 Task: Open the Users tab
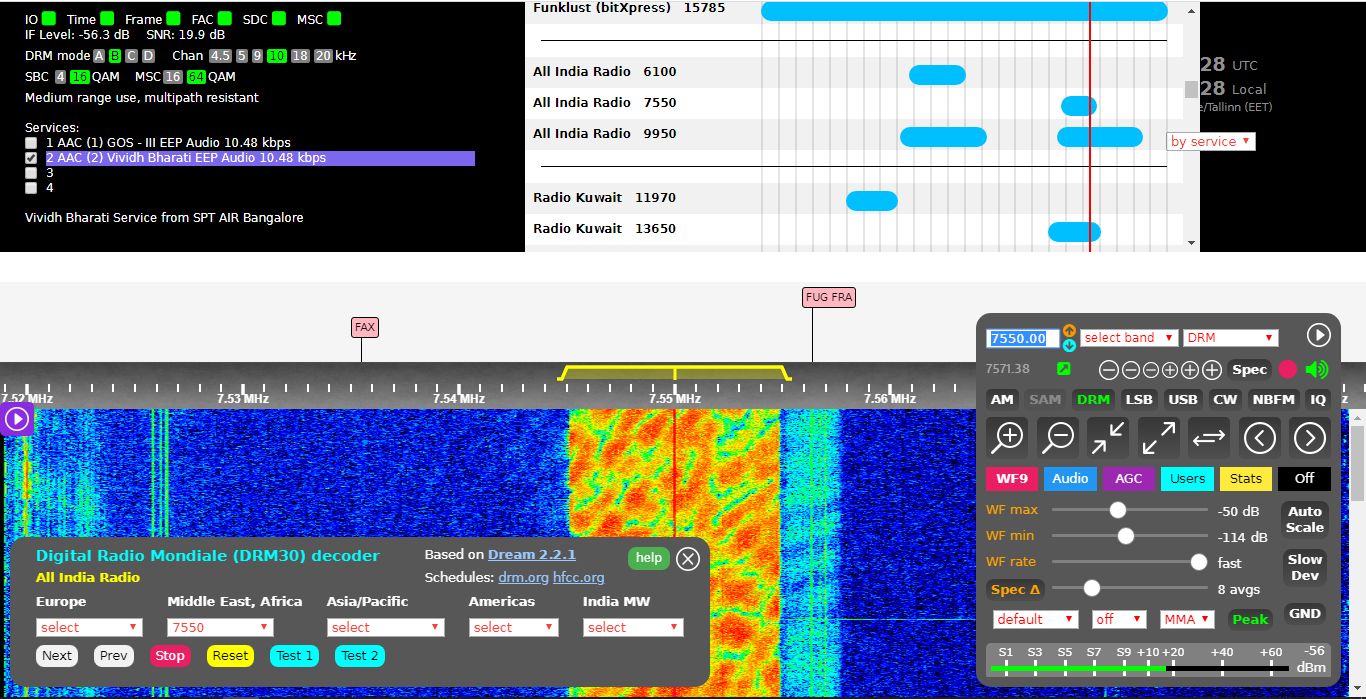[1187, 478]
